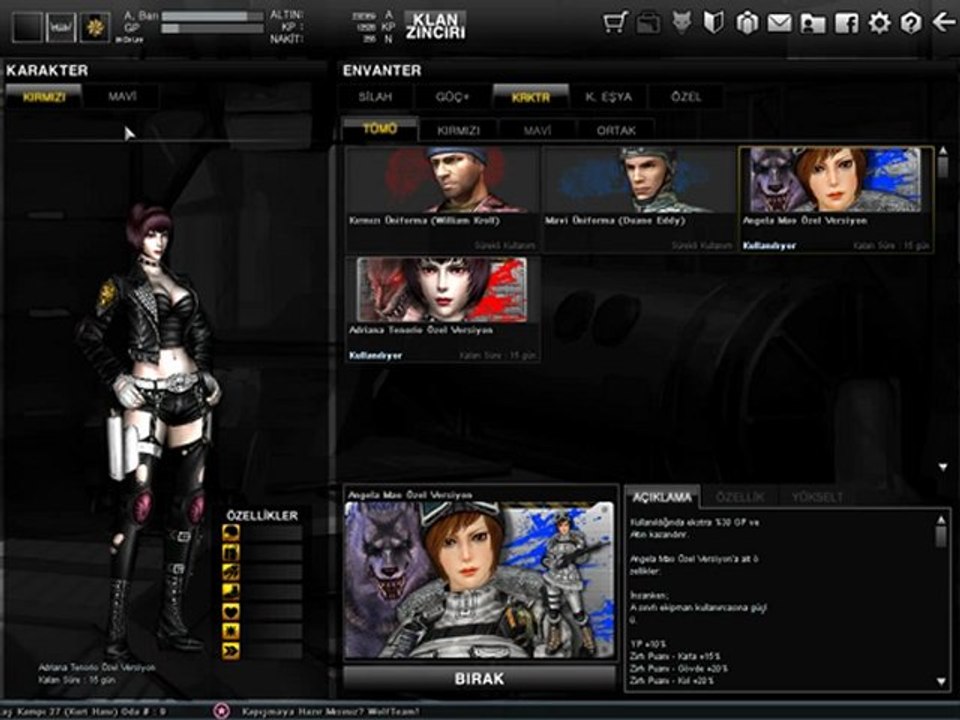Click the body armor attribute icon
Screen dimensions: 960x720
[231, 552]
